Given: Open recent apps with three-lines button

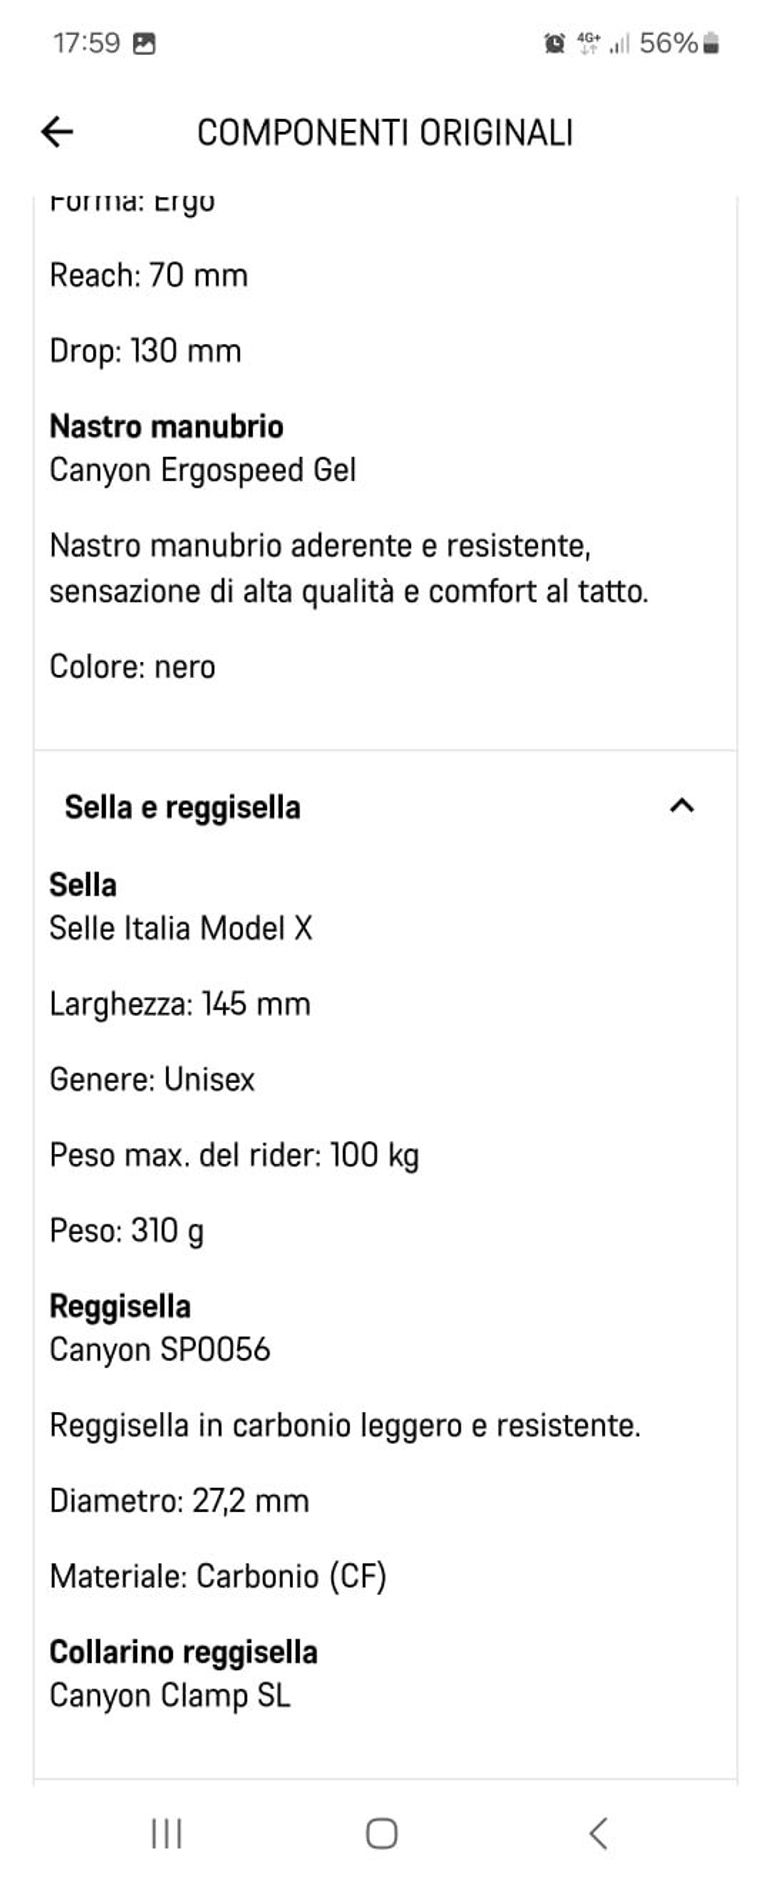Looking at the screenshot, I should coord(166,1832).
